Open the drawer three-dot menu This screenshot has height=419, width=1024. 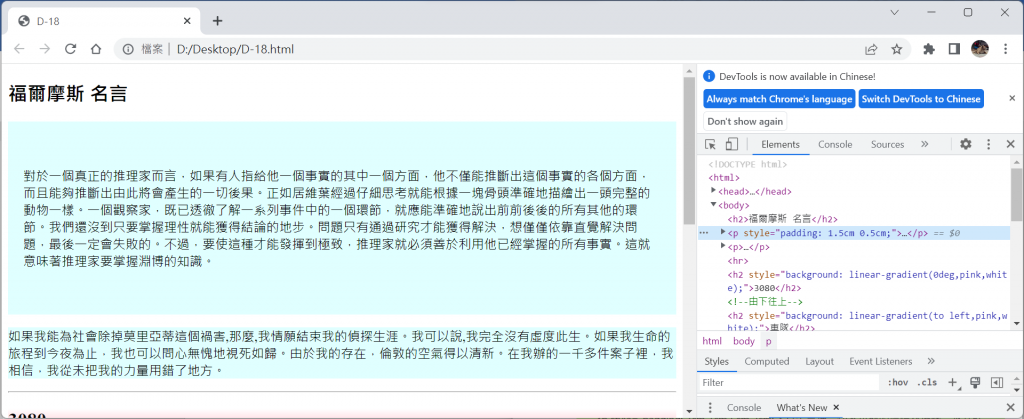coord(711,407)
